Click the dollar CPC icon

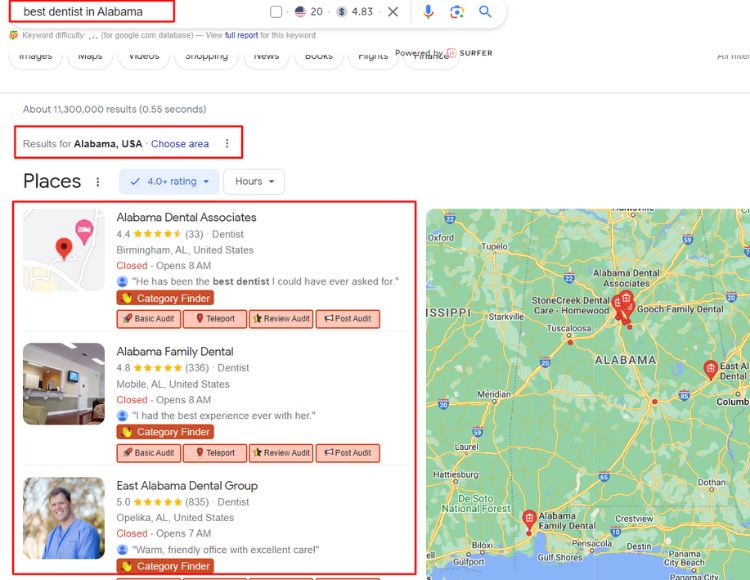pyautogui.click(x=342, y=11)
